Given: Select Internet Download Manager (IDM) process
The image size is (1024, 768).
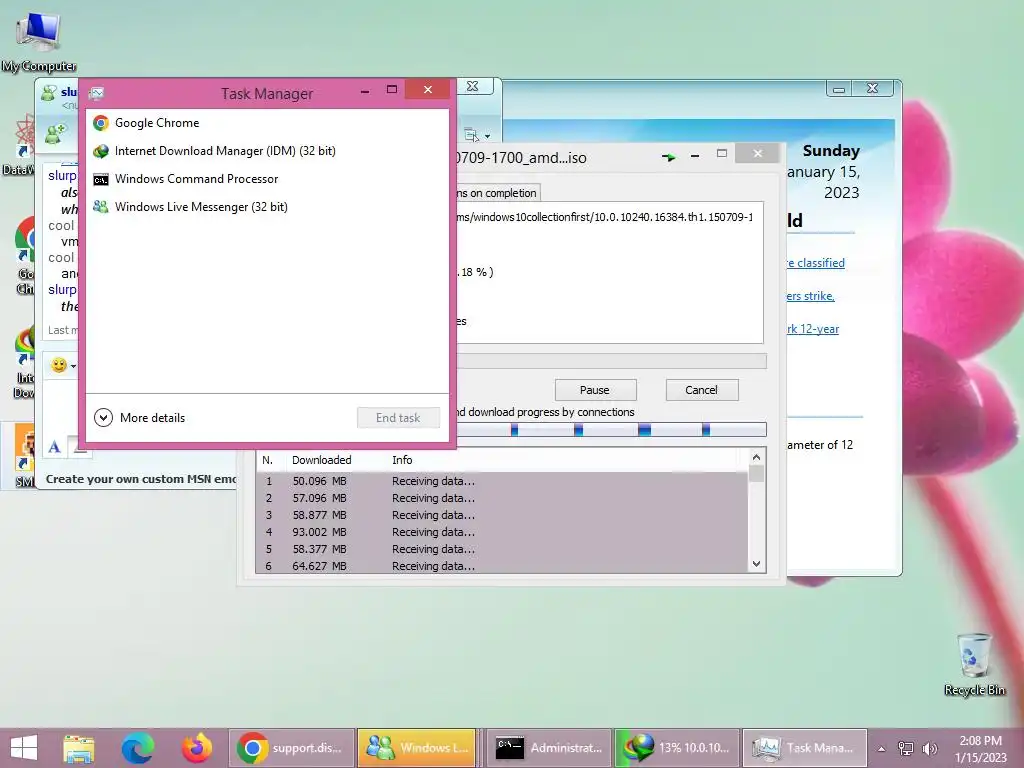Looking at the screenshot, I should pos(267,151).
